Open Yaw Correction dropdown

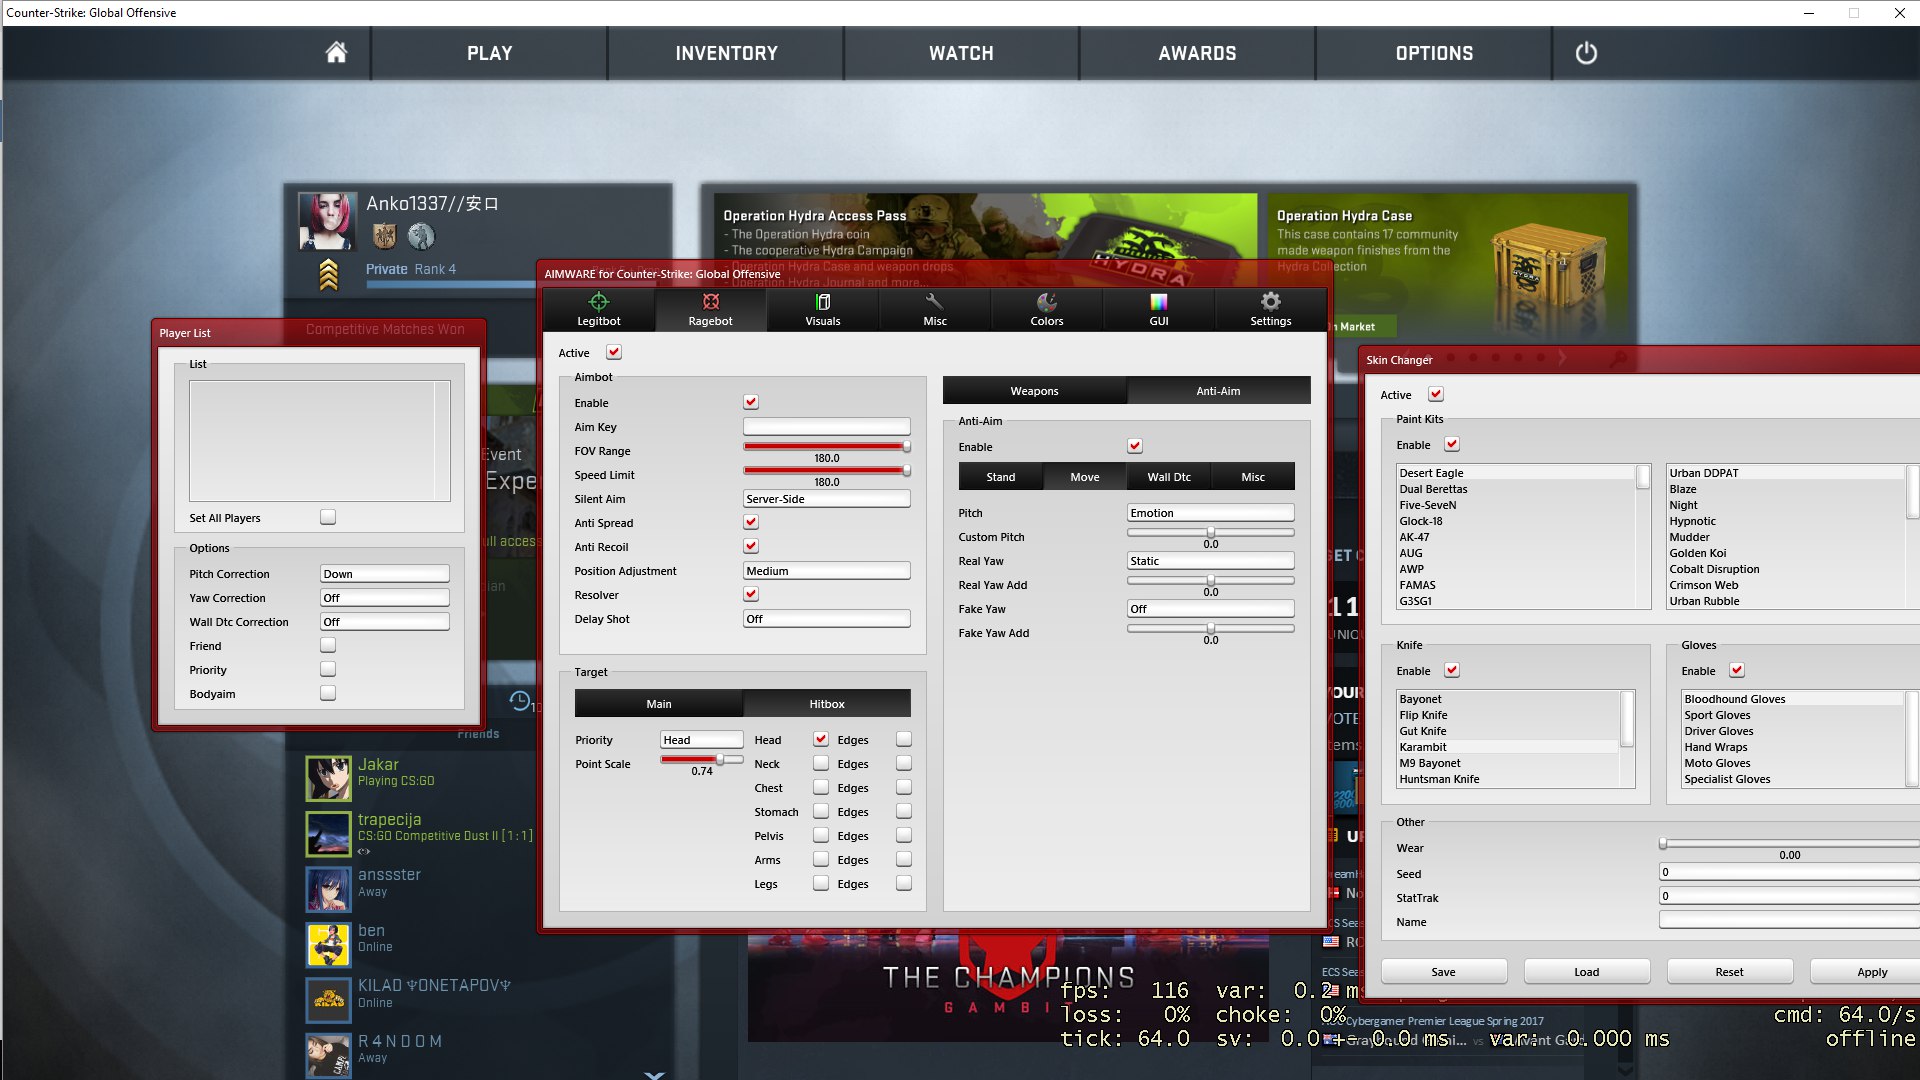[385, 598]
